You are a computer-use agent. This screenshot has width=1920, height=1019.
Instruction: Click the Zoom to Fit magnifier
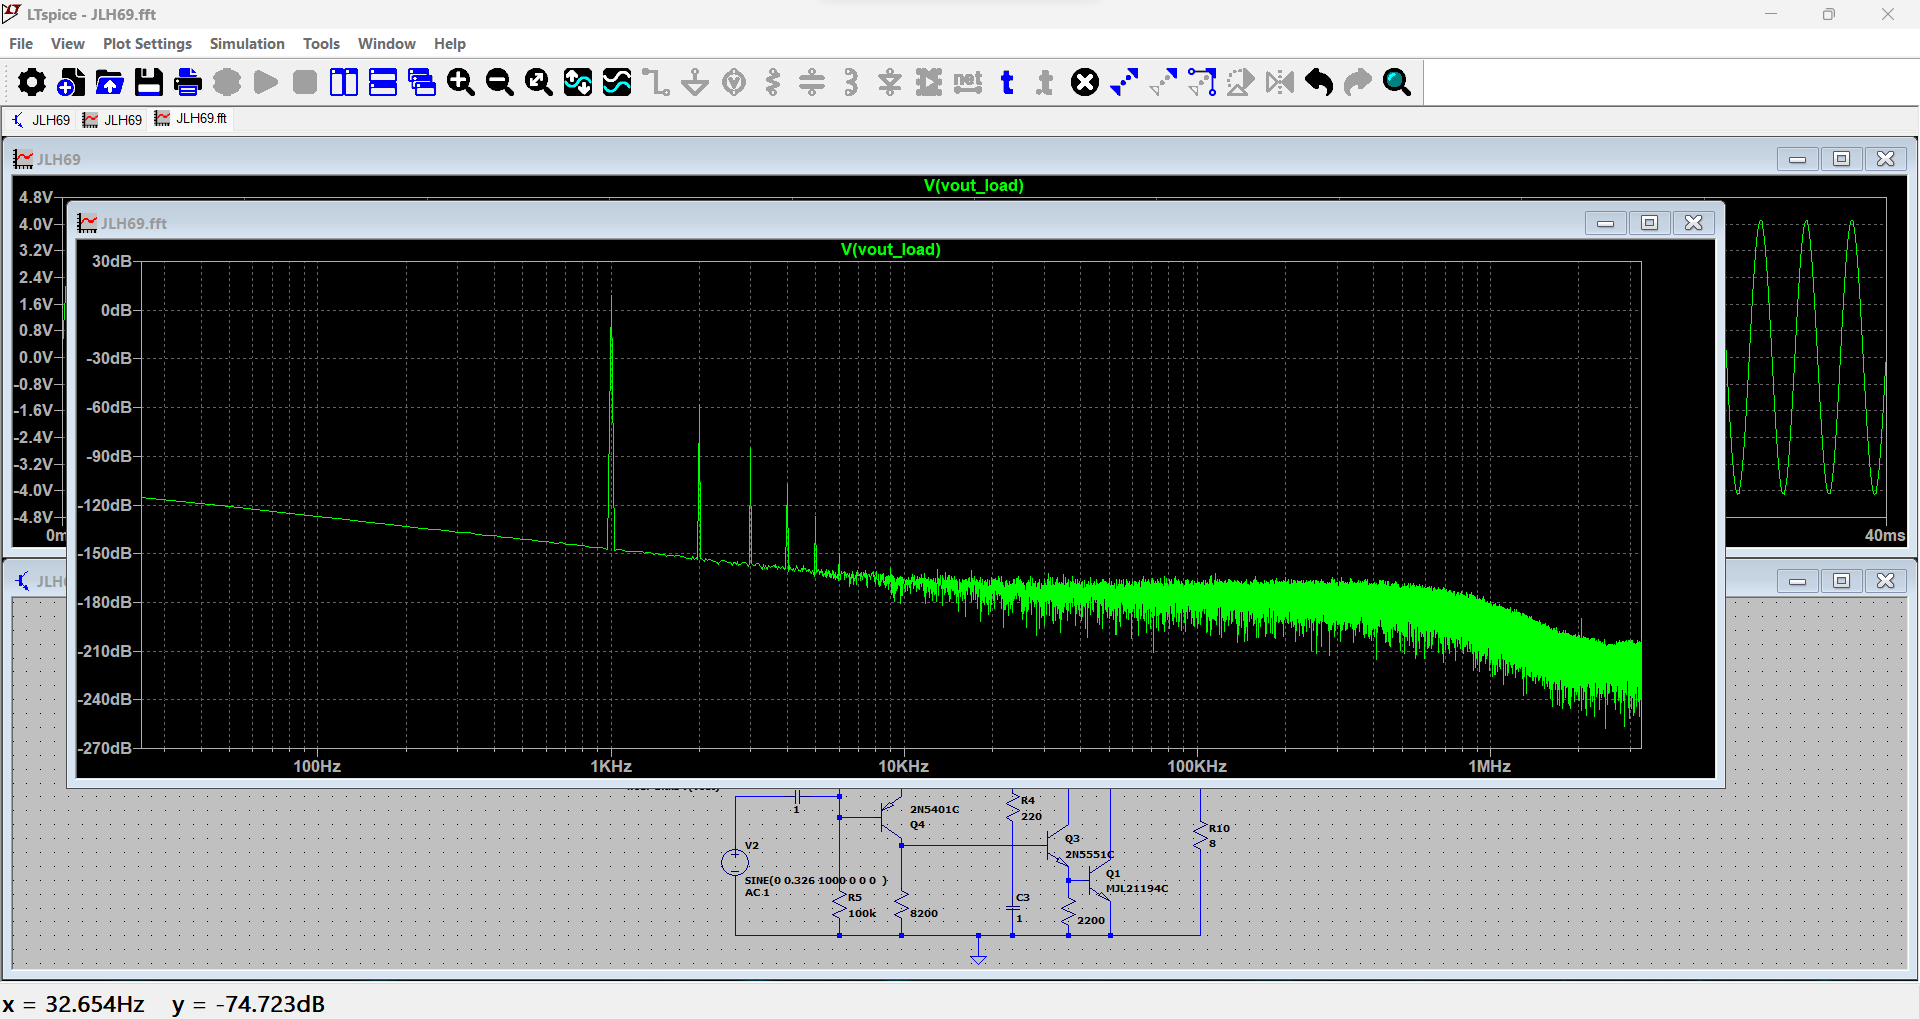[539, 82]
